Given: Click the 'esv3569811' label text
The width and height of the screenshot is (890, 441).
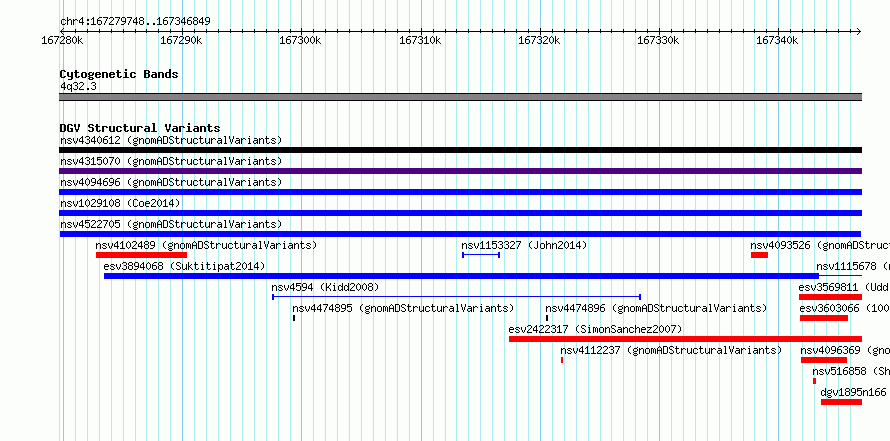Looking at the screenshot, I should (x=828, y=287).
